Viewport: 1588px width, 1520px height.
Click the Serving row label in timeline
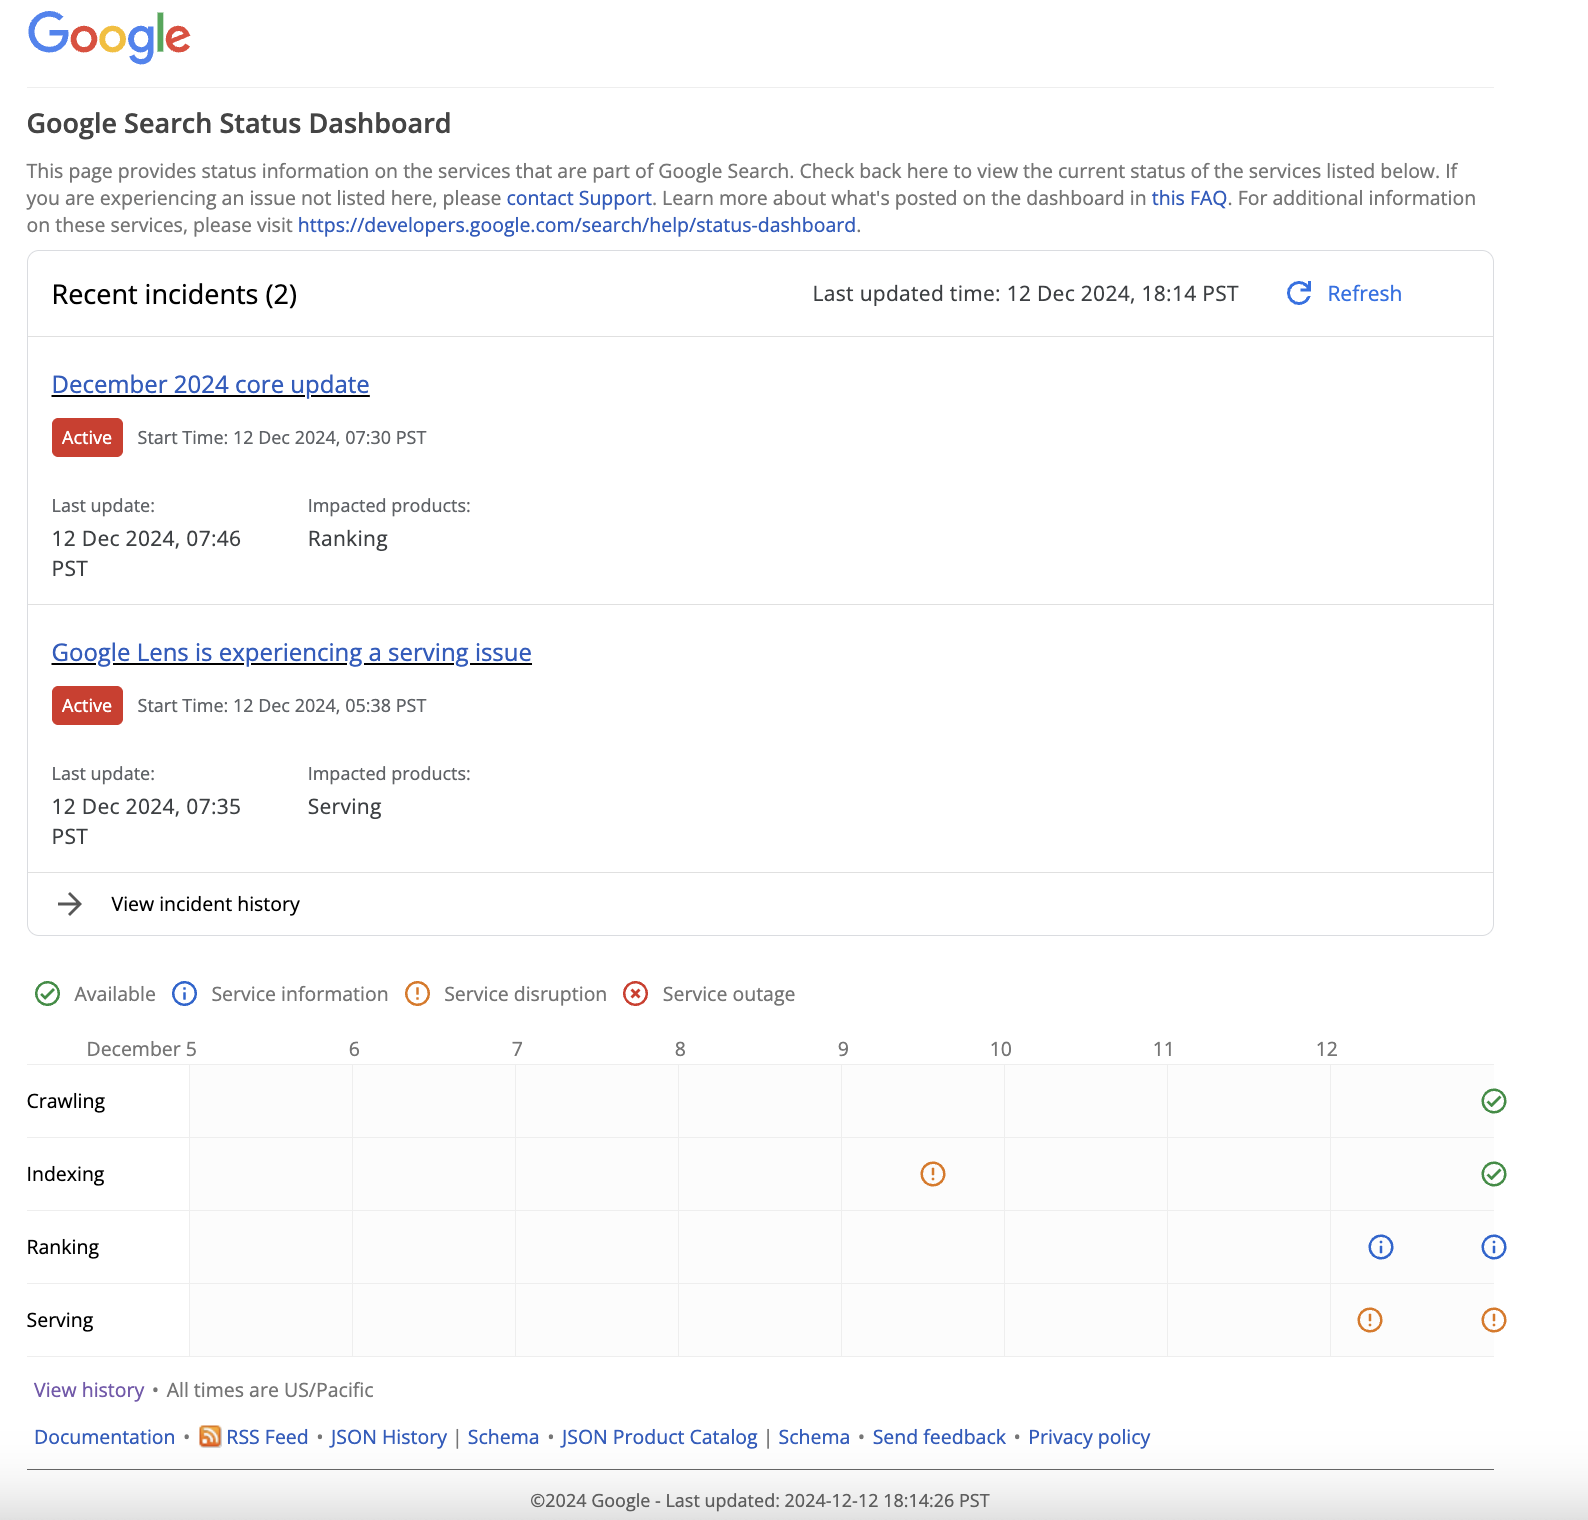[60, 1320]
